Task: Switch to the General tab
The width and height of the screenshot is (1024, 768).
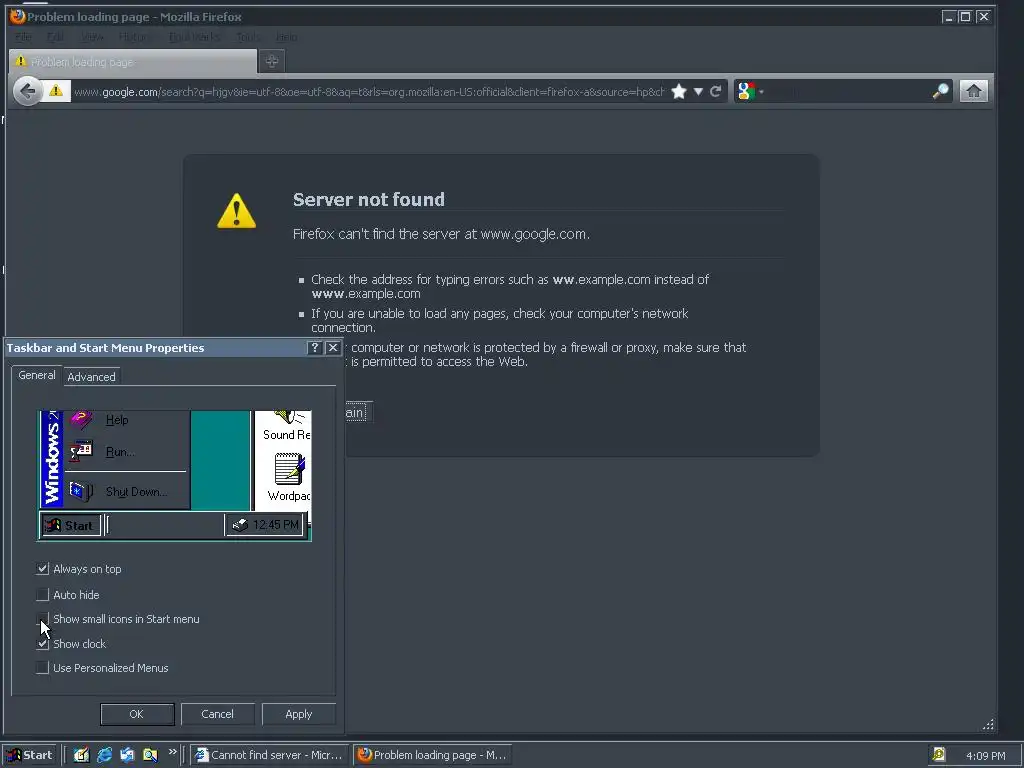Action: coord(37,375)
